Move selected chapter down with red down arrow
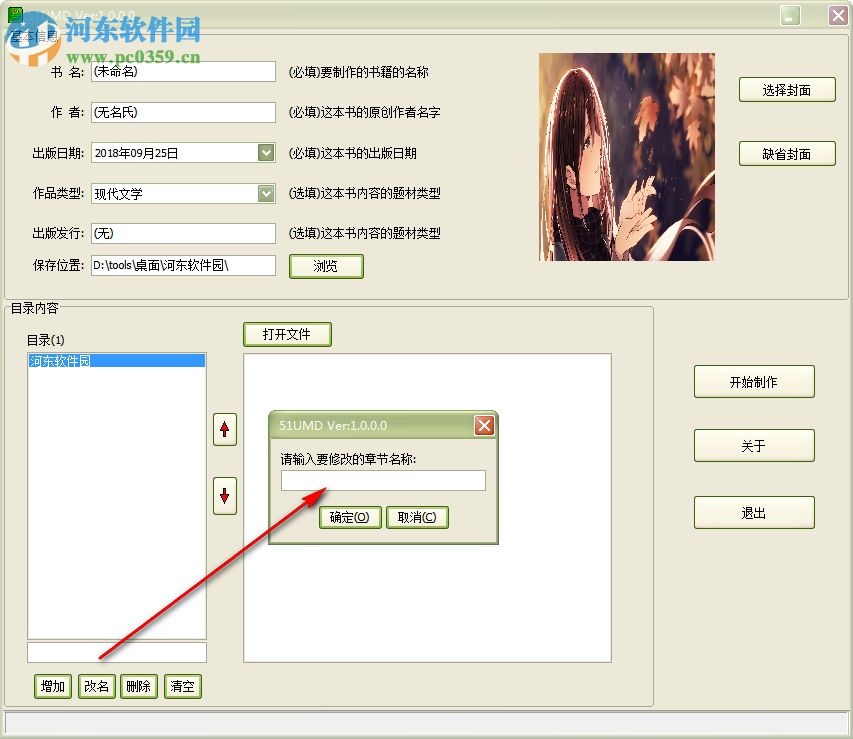 224,496
